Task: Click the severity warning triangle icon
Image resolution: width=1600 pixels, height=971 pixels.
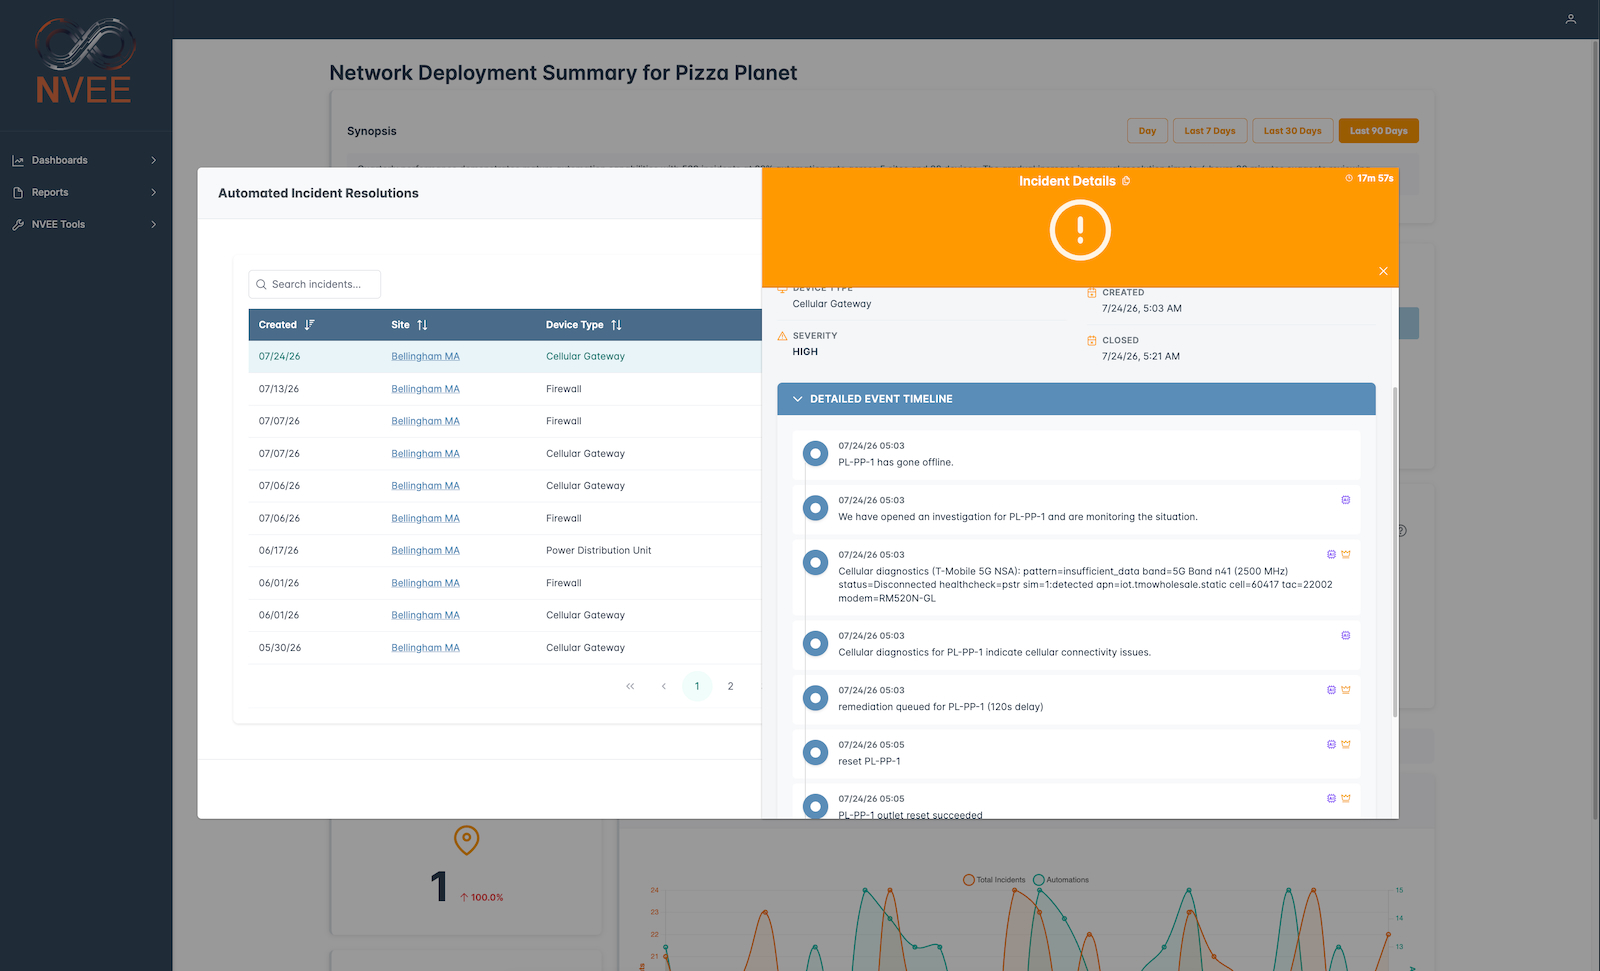Action: pos(783,336)
